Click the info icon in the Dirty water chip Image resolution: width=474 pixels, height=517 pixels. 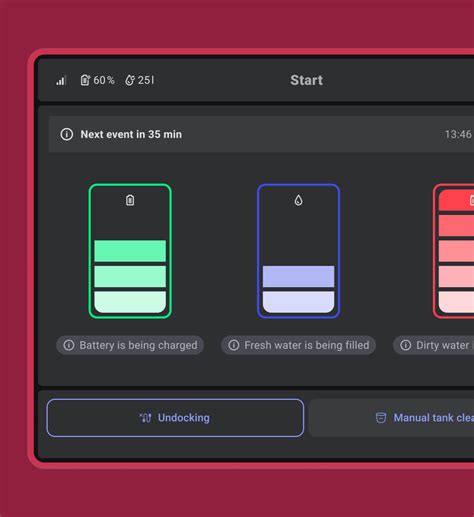point(406,345)
